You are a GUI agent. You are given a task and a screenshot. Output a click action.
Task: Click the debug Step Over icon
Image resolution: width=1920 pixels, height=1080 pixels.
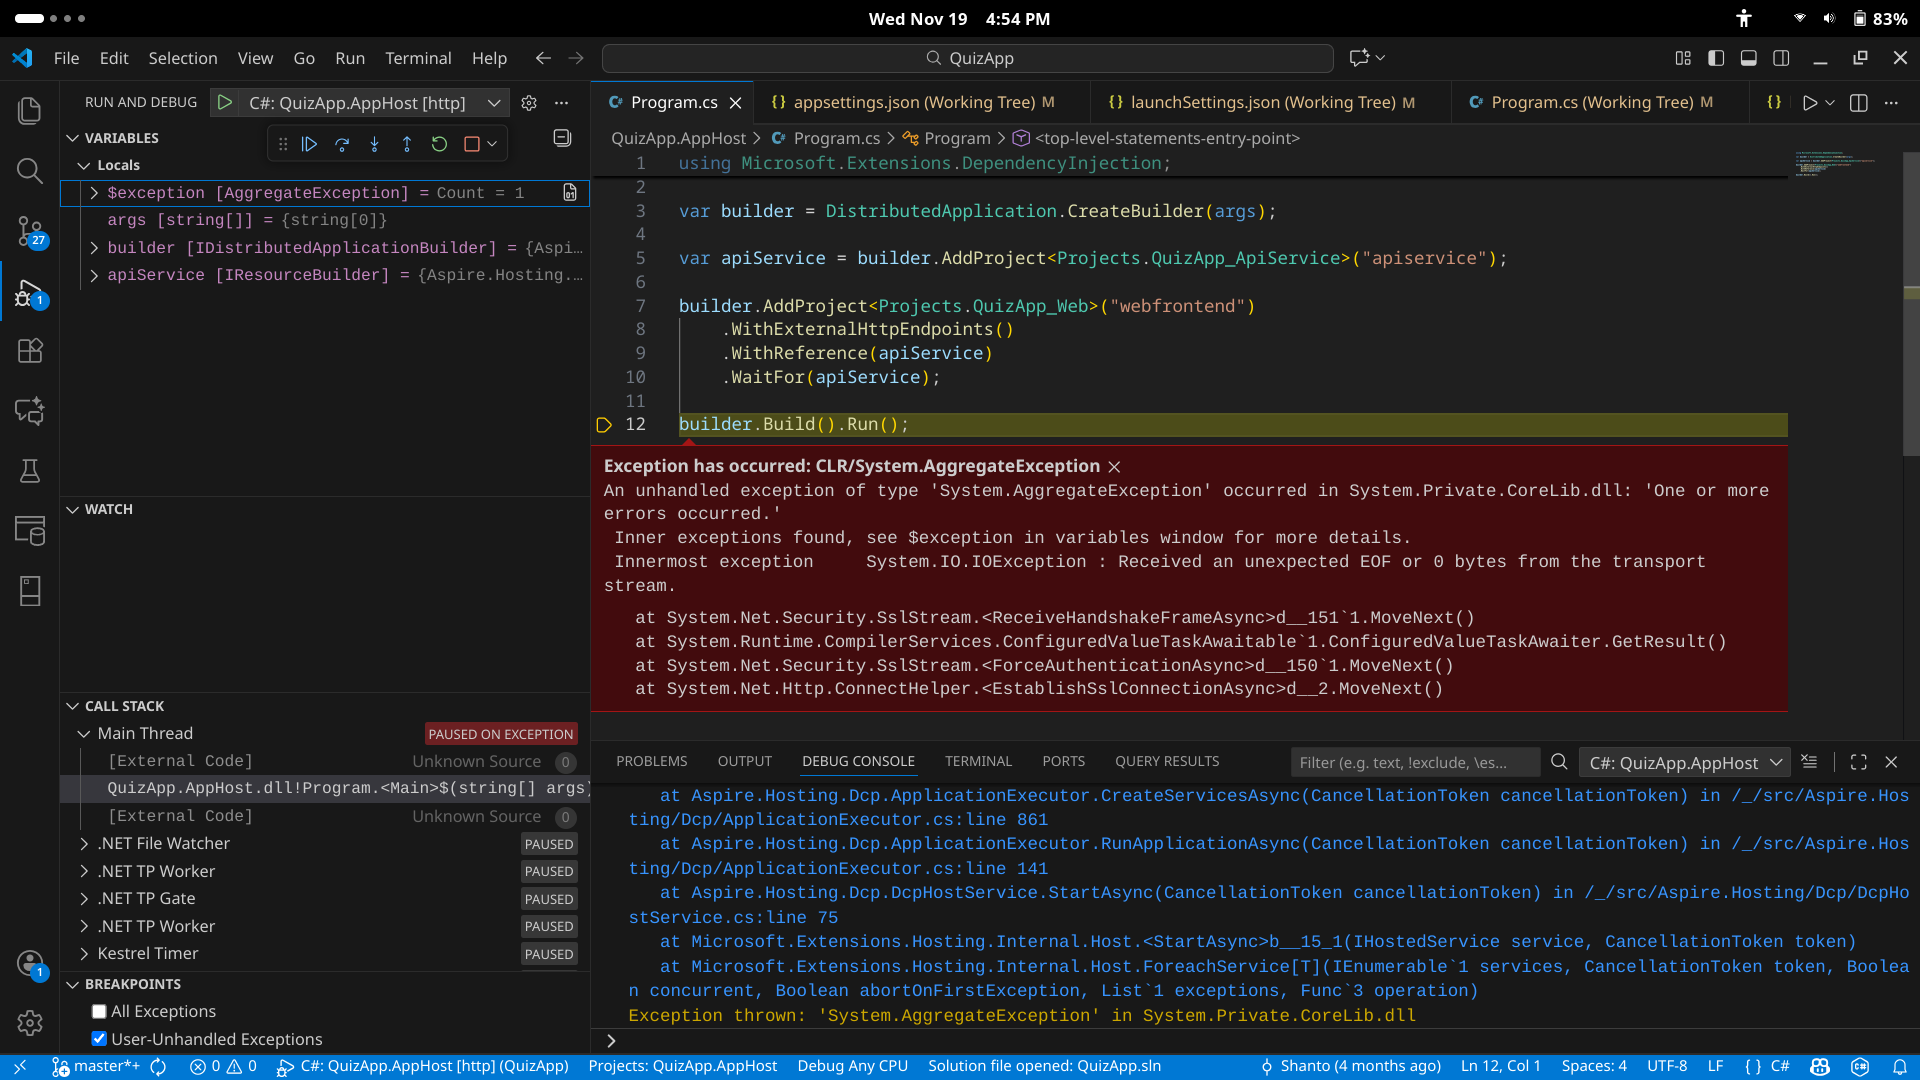coord(342,144)
